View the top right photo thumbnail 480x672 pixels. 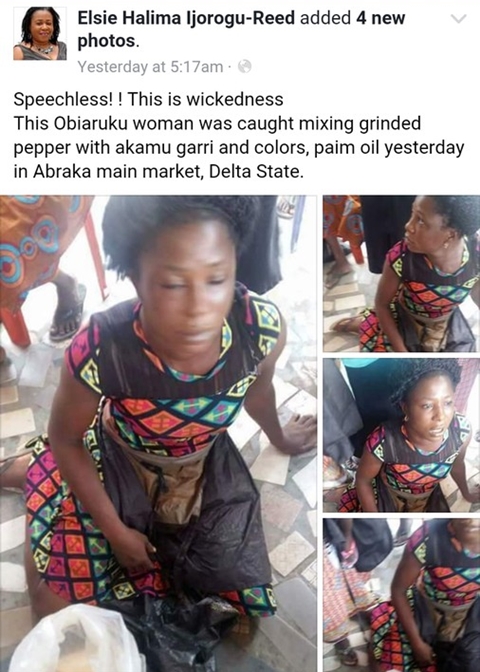tap(402, 273)
